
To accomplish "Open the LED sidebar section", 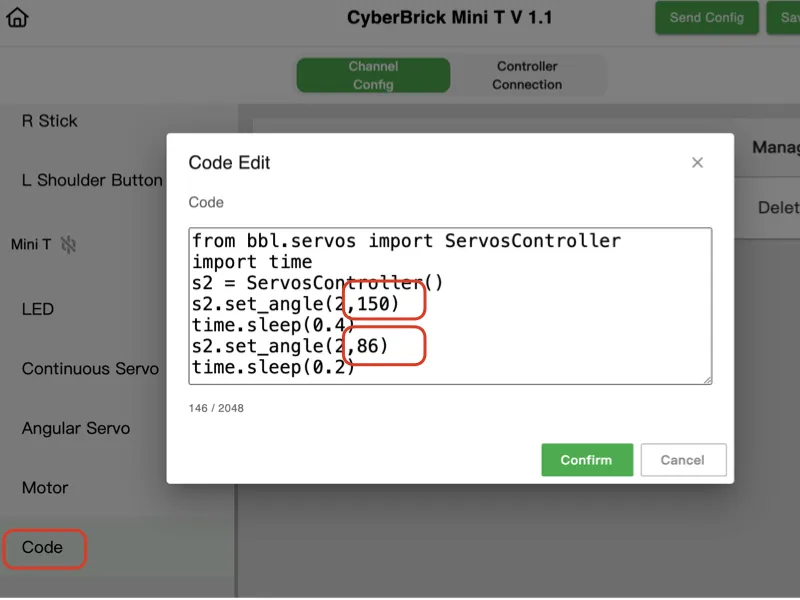I will click(38, 309).
